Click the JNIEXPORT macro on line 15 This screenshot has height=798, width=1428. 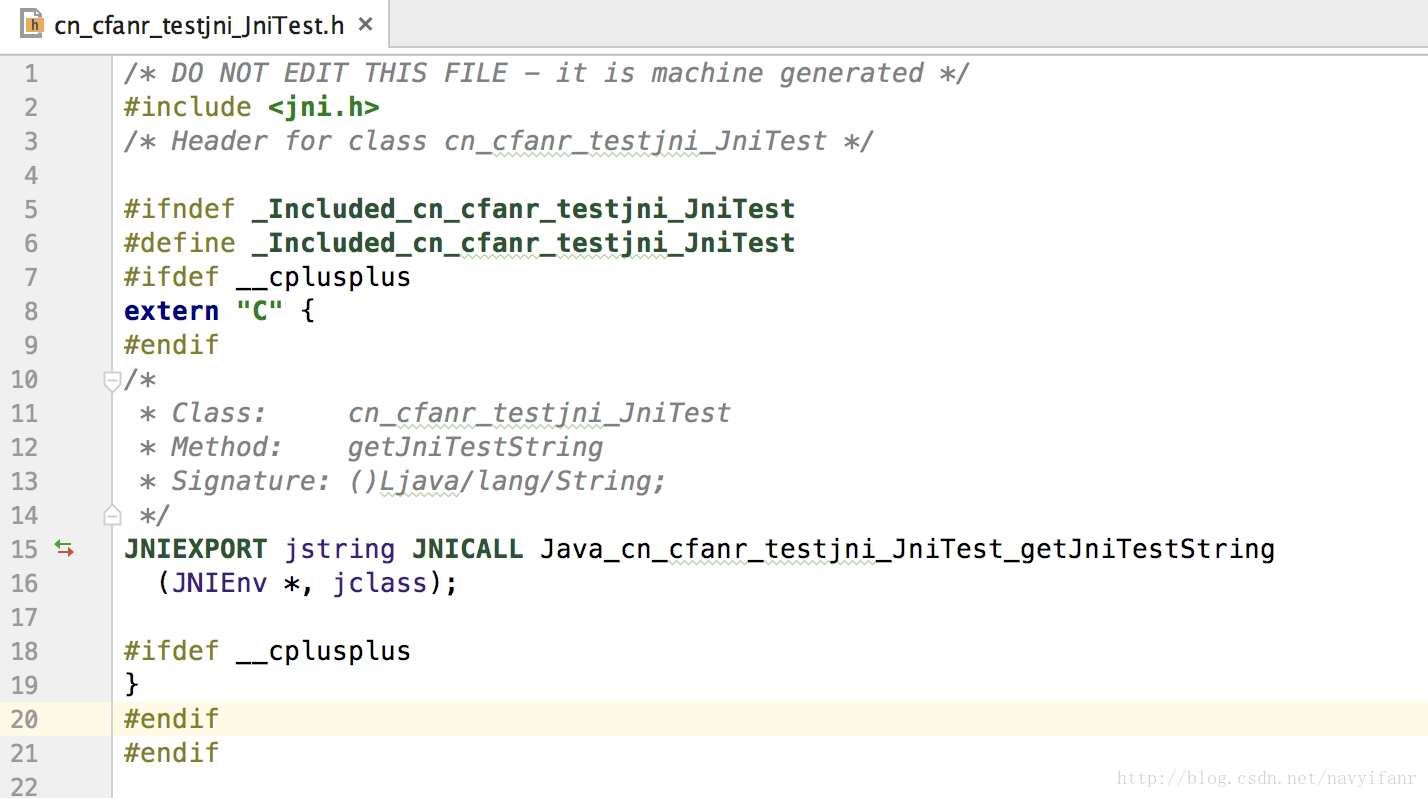tap(195, 549)
